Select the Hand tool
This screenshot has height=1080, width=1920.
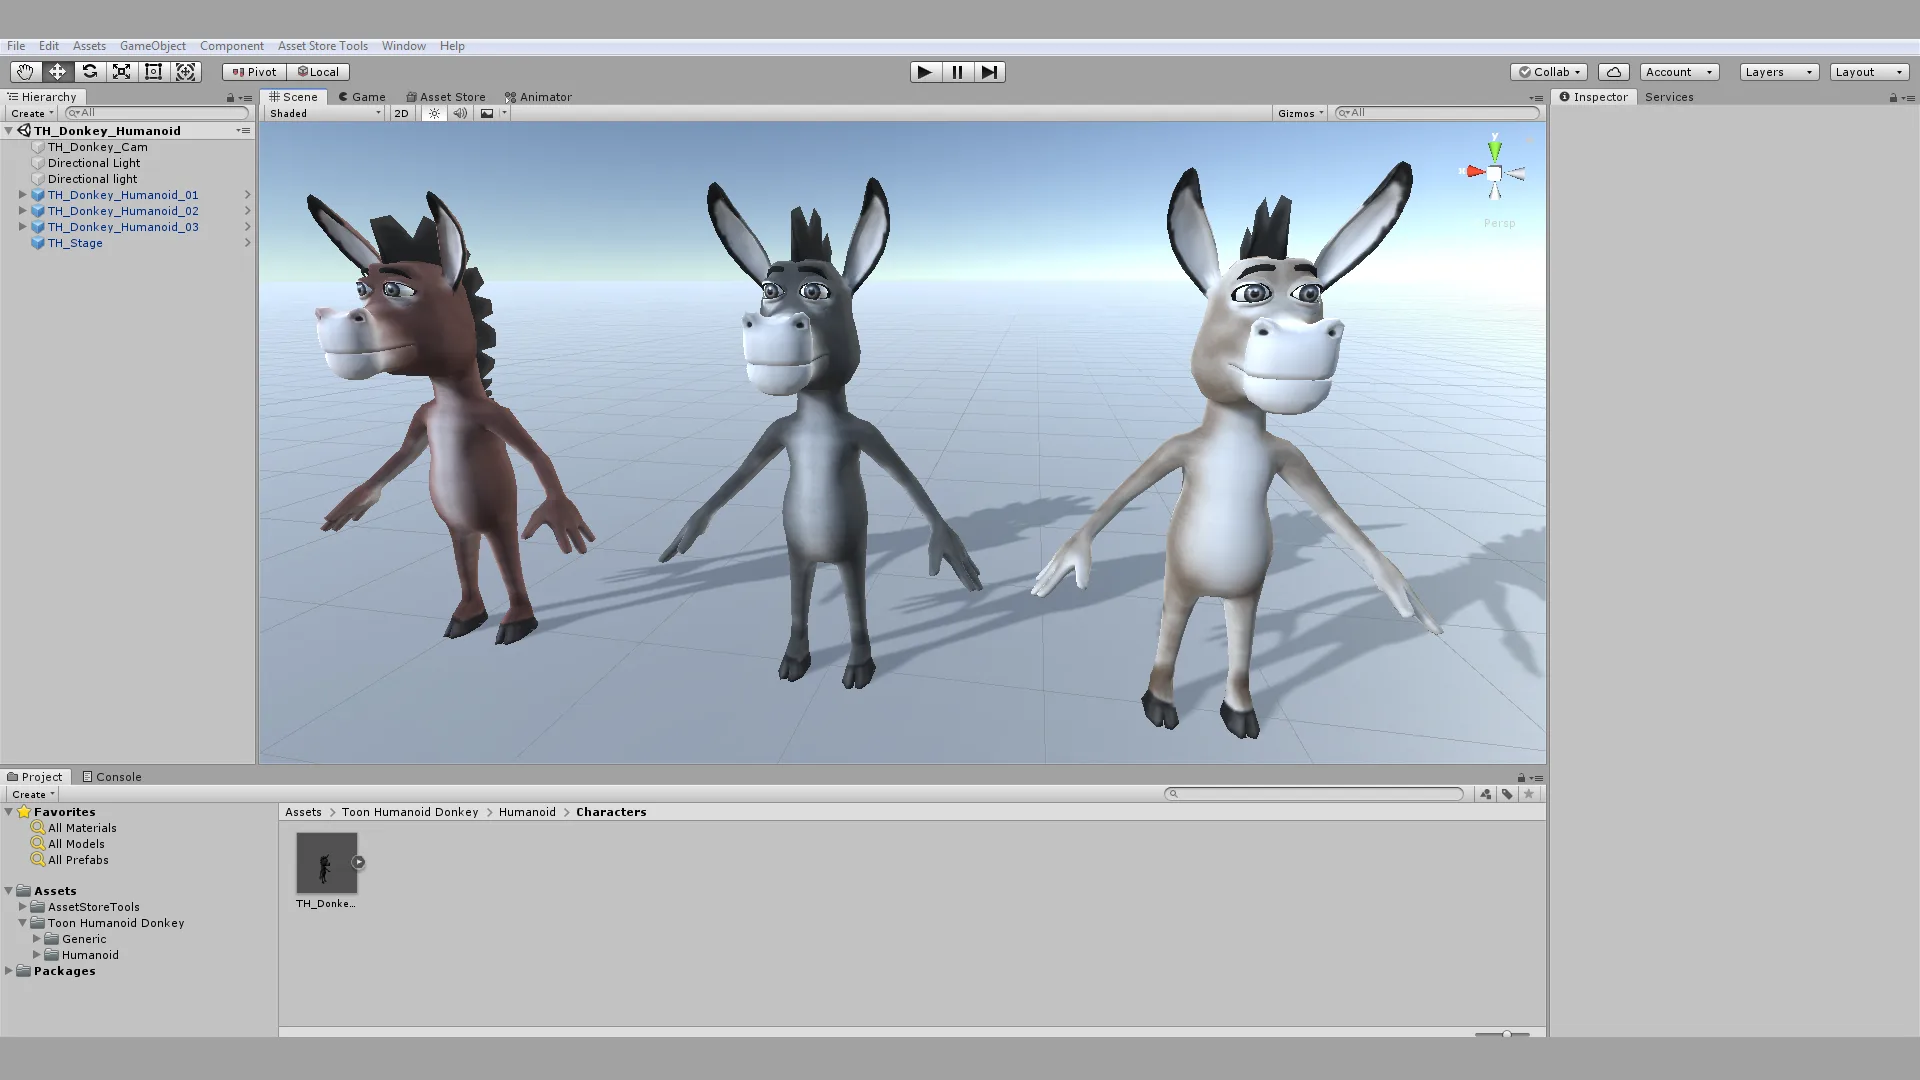[25, 72]
